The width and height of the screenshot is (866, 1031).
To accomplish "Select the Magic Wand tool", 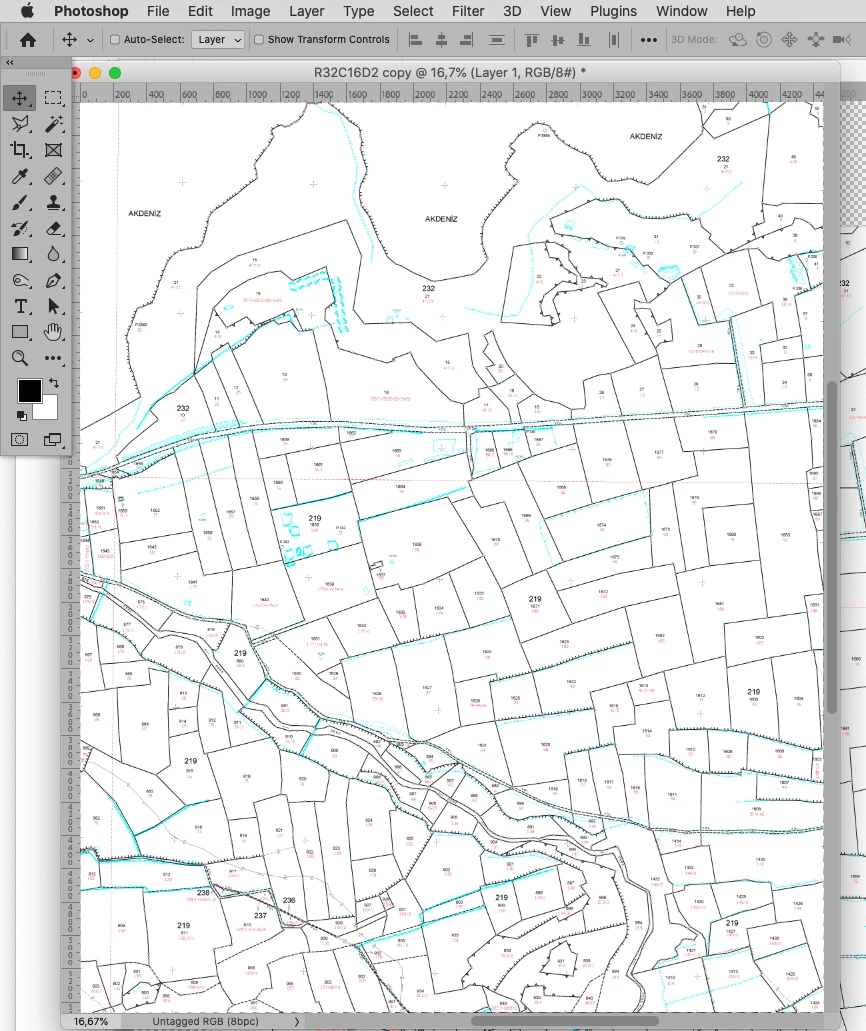I will (53, 124).
